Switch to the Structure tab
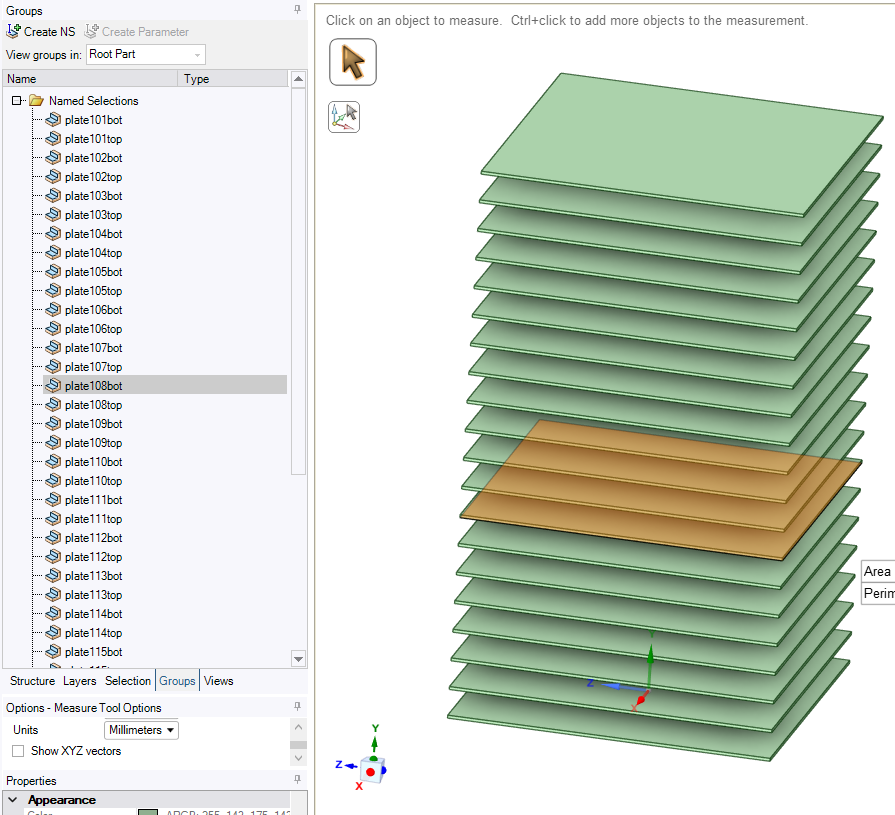The width and height of the screenshot is (895, 815). 32,681
